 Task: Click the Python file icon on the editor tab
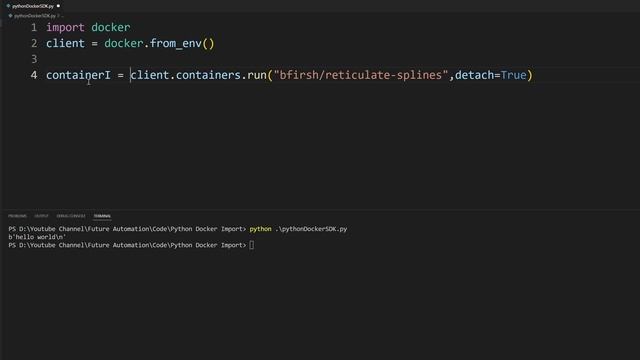pyautogui.click(x=8, y=6)
